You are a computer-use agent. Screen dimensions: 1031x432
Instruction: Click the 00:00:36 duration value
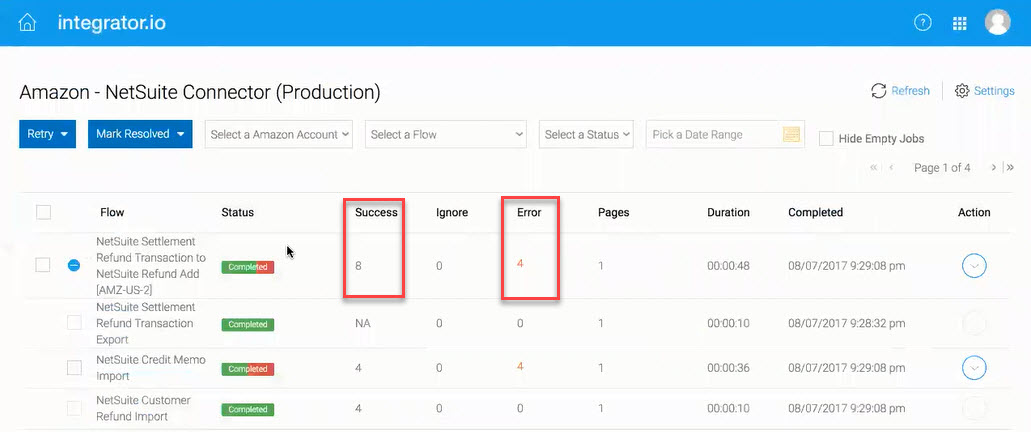[729, 368]
